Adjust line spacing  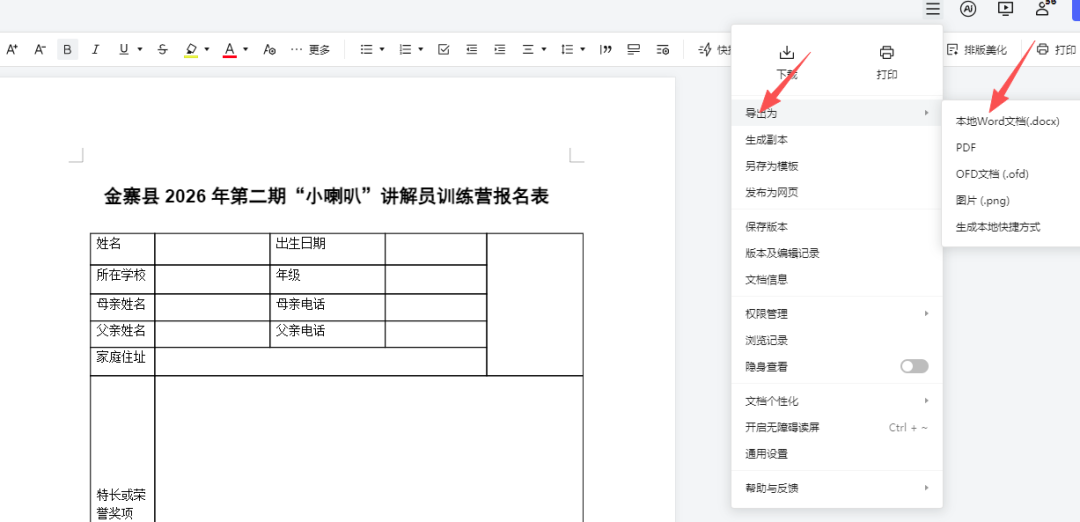tap(567, 50)
